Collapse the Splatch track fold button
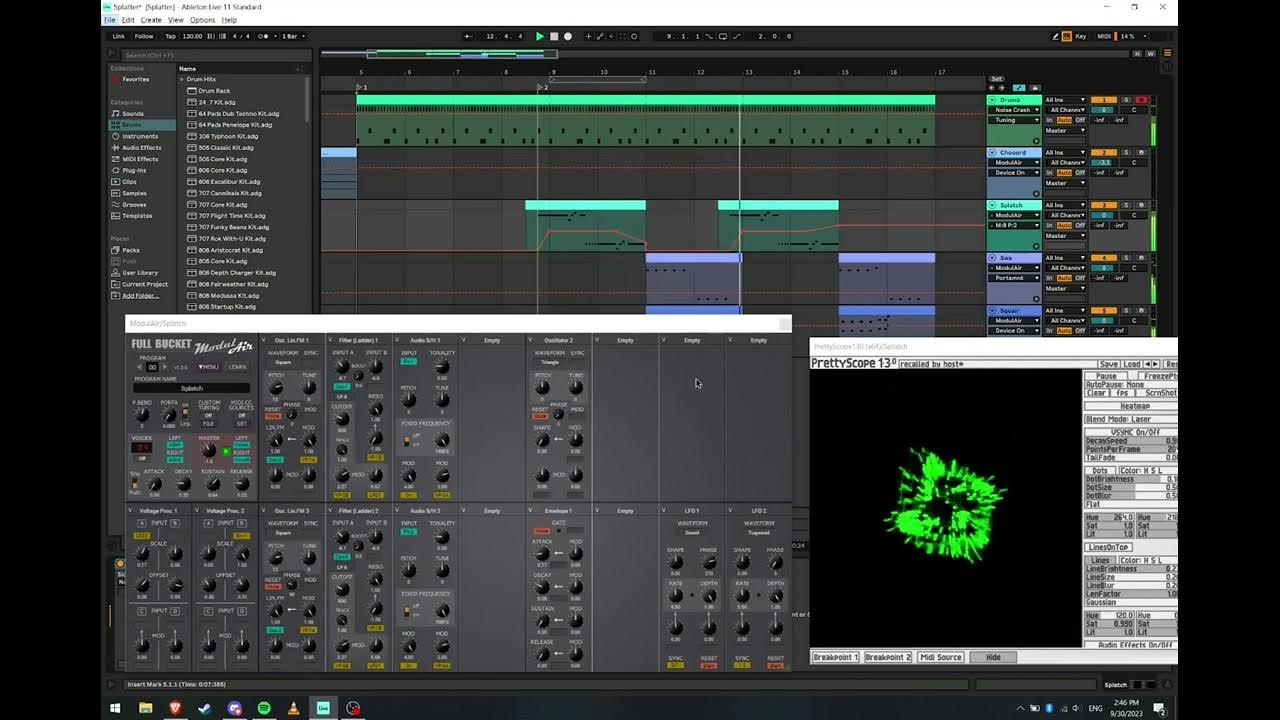The image size is (1280, 720). click(x=992, y=205)
